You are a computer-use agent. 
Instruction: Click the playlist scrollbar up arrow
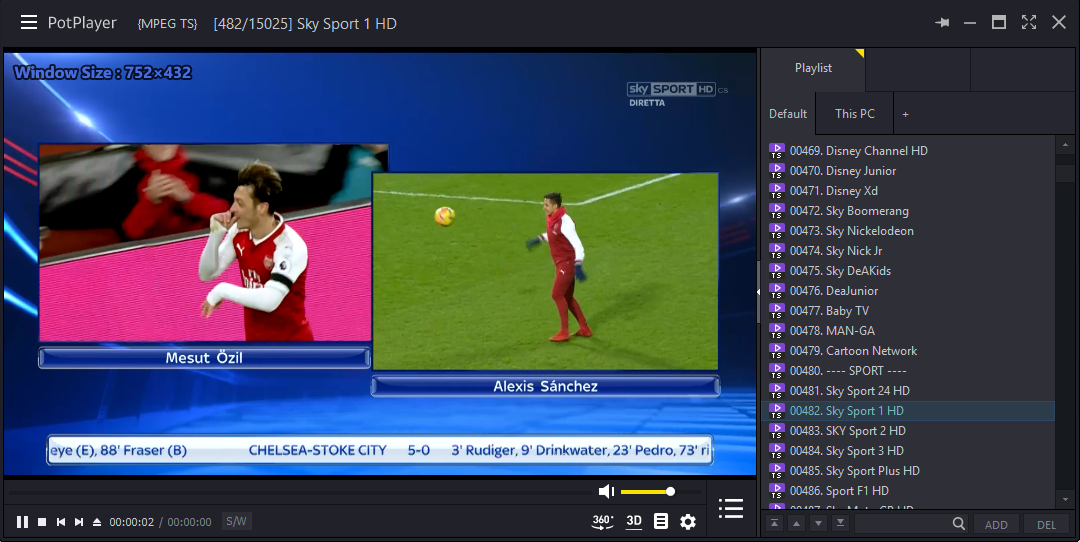(1066, 145)
